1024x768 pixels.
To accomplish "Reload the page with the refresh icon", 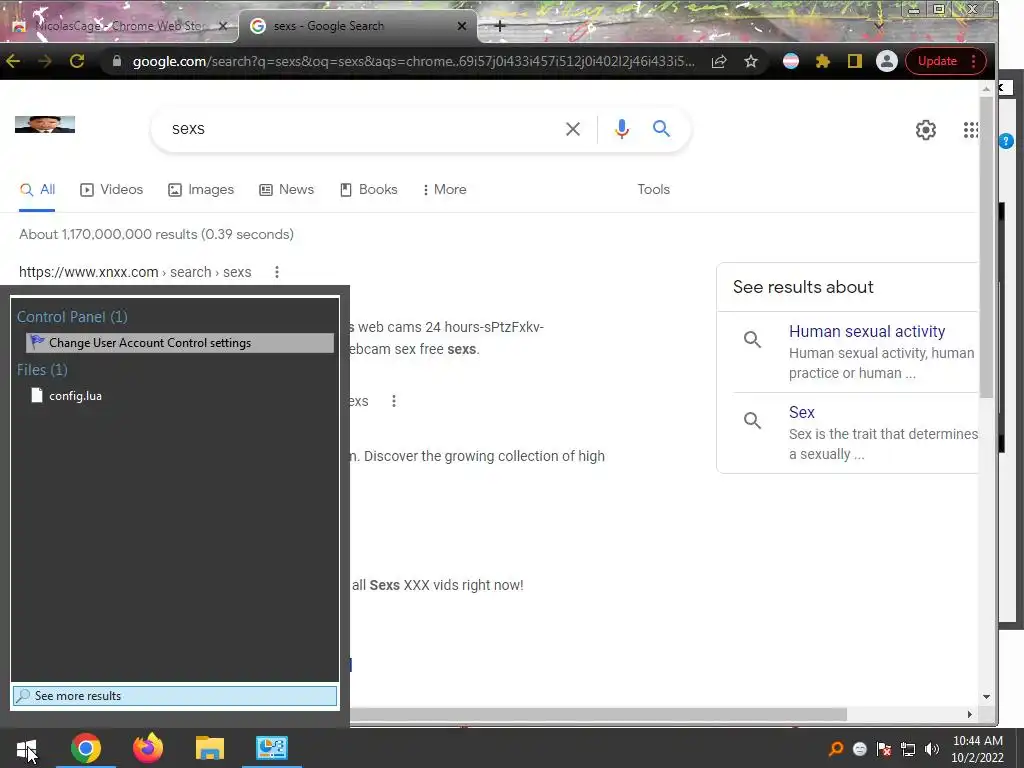I will 77,61.
